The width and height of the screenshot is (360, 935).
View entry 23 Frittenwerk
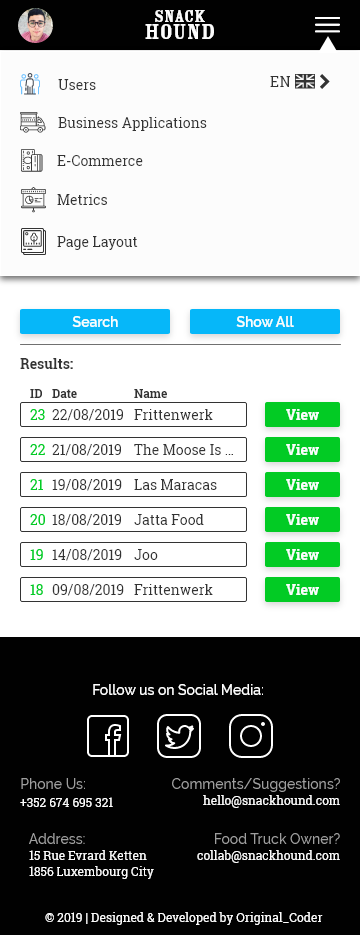click(x=302, y=414)
